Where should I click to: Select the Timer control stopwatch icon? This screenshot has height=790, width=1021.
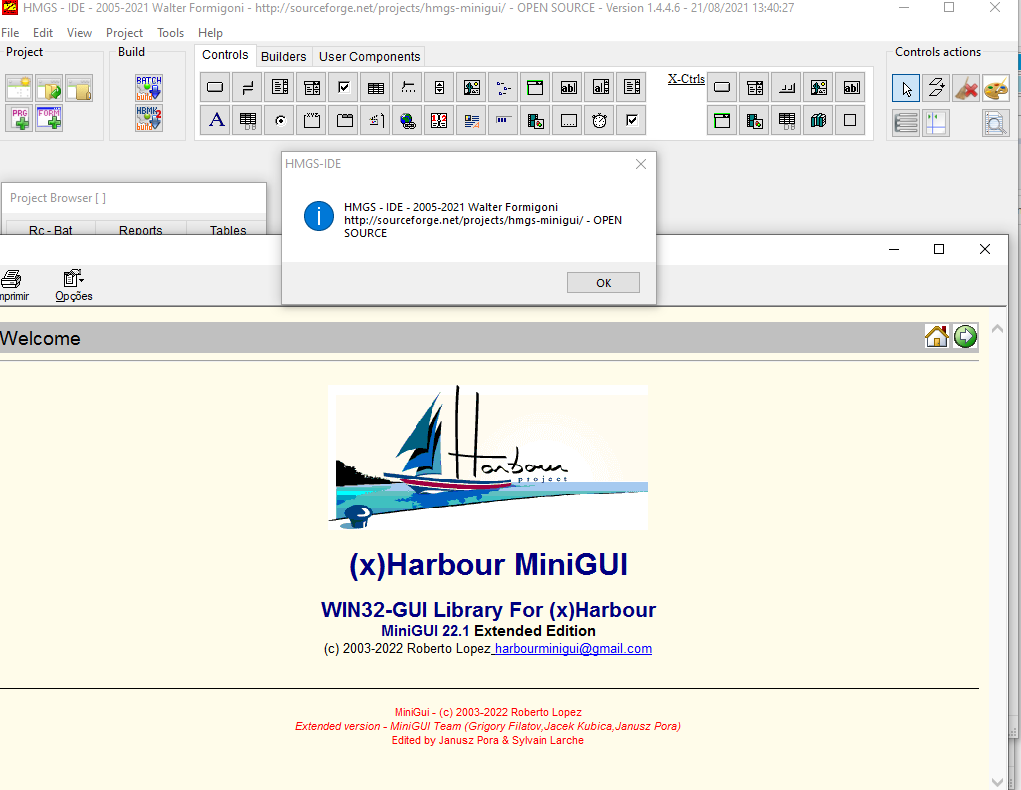[599, 121]
